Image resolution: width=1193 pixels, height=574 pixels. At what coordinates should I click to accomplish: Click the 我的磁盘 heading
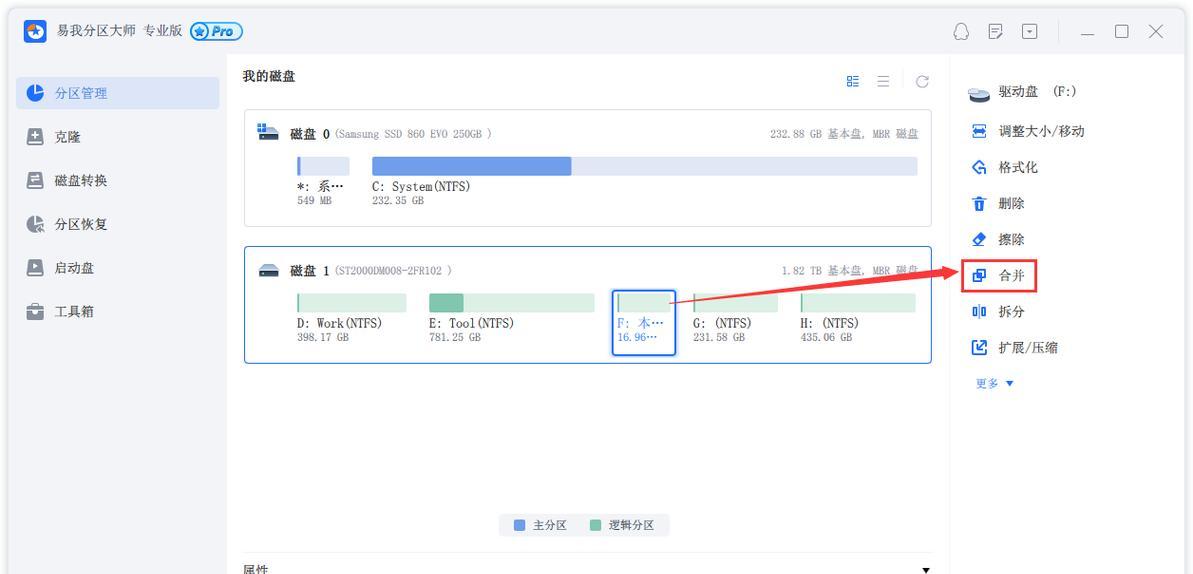[x=269, y=76]
